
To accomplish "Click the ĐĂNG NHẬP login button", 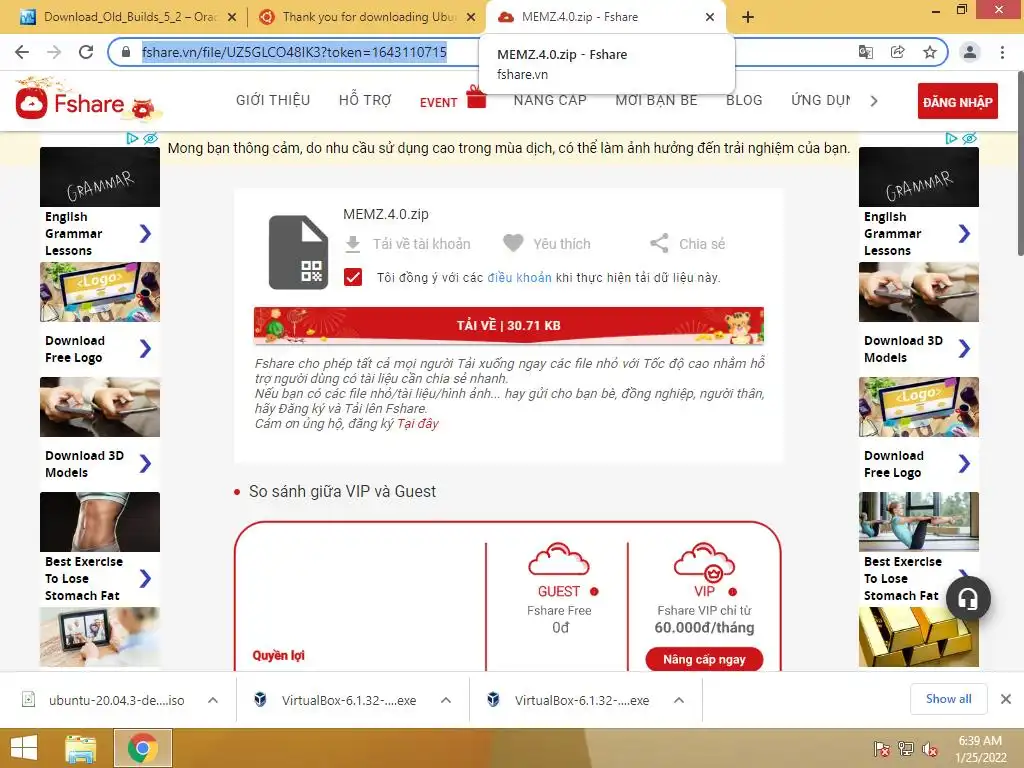I will [x=957, y=101].
